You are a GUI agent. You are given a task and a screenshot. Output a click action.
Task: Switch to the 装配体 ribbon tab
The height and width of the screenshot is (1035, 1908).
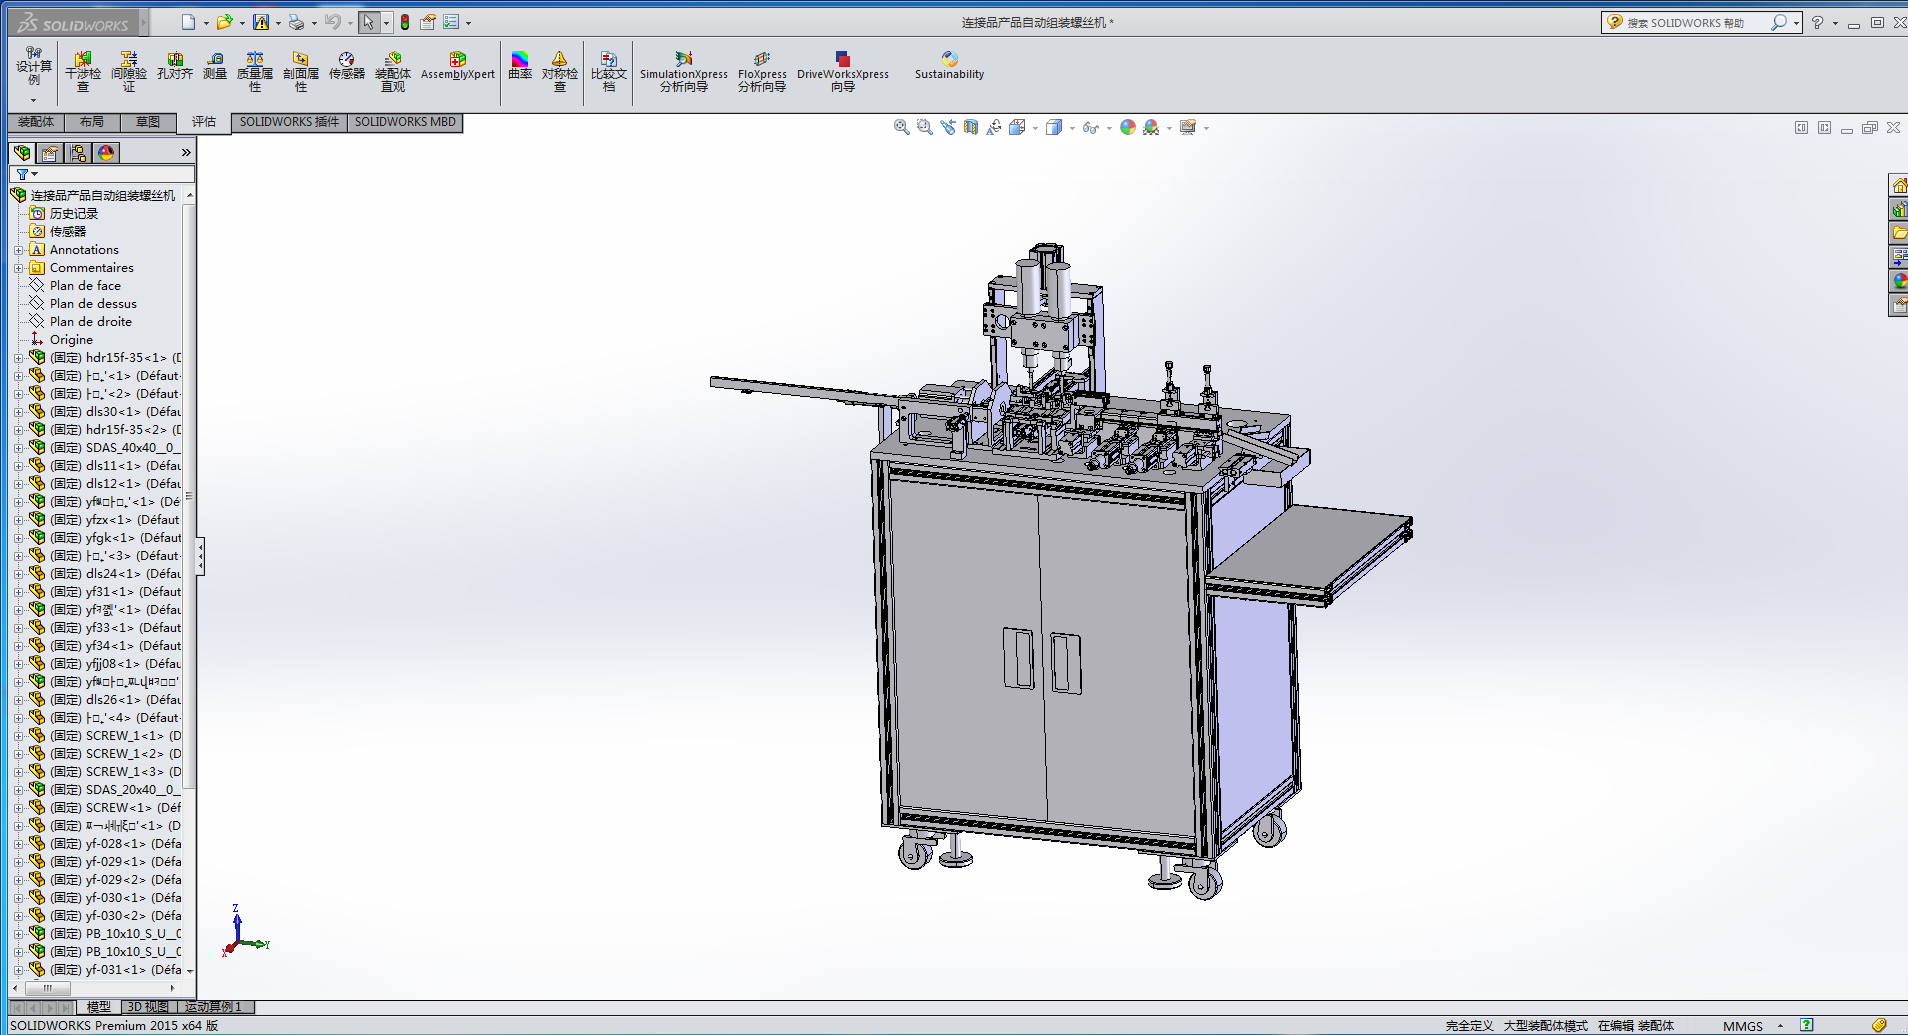tap(36, 122)
